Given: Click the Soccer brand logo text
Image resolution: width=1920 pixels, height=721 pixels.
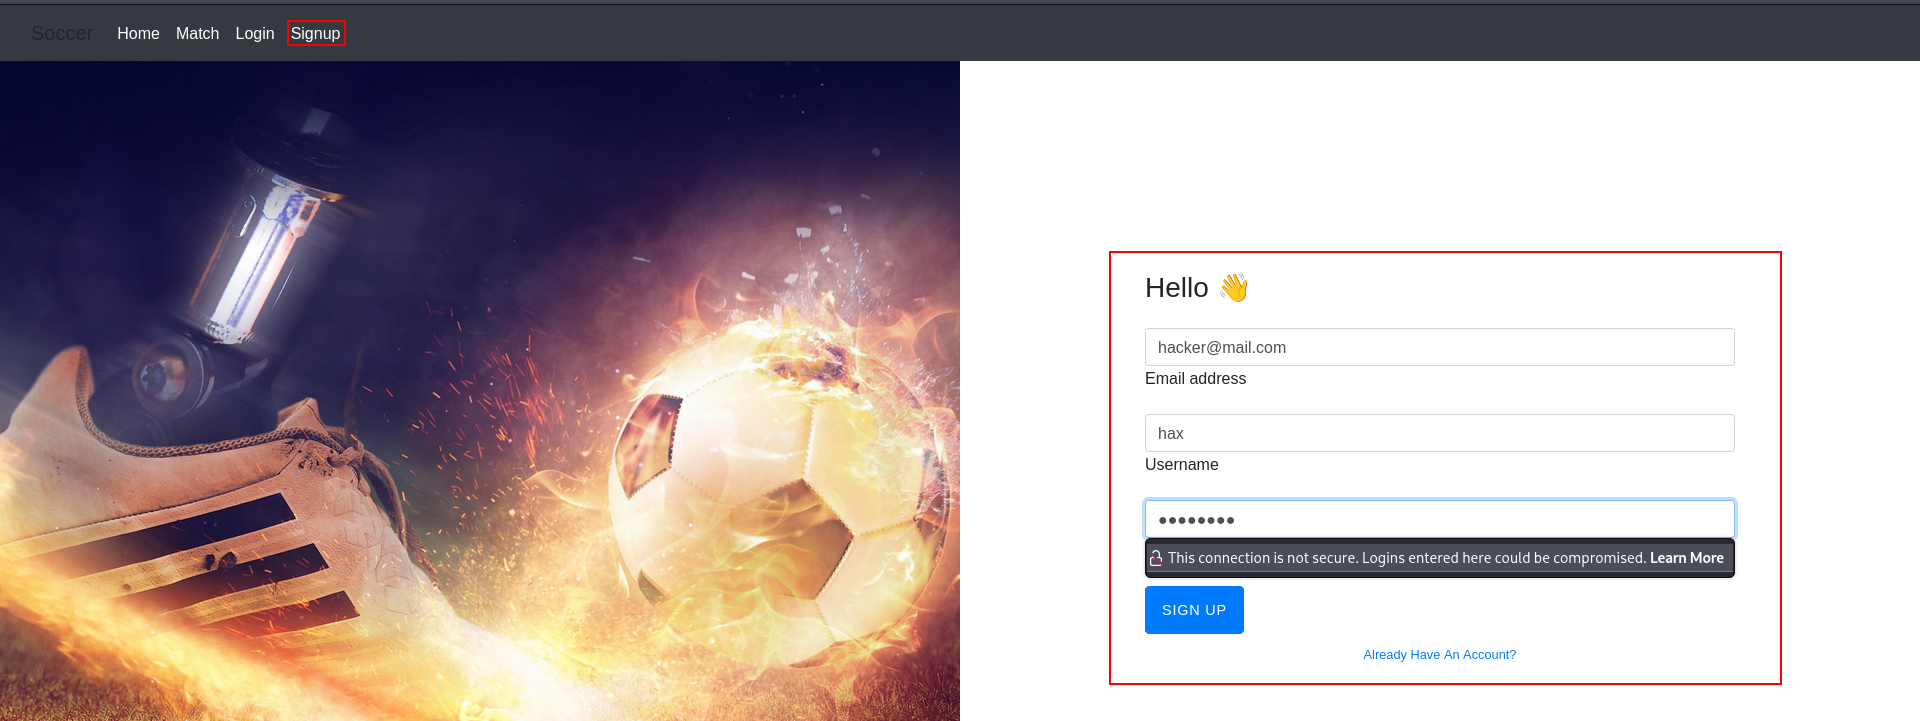Looking at the screenshot, I should pos(62,33).
